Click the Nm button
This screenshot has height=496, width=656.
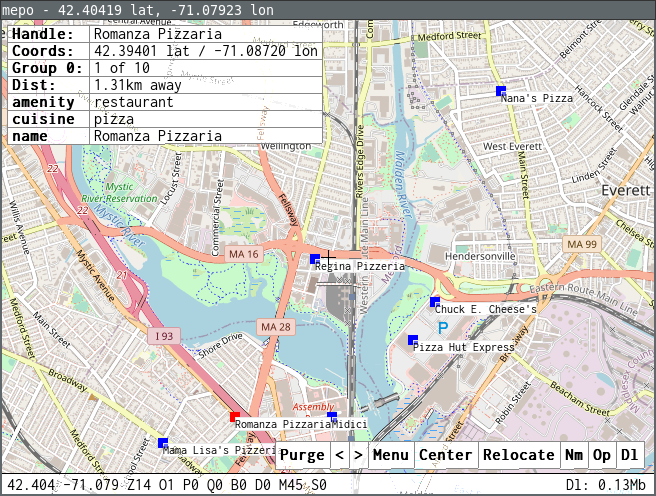click(x=574, y=455)
